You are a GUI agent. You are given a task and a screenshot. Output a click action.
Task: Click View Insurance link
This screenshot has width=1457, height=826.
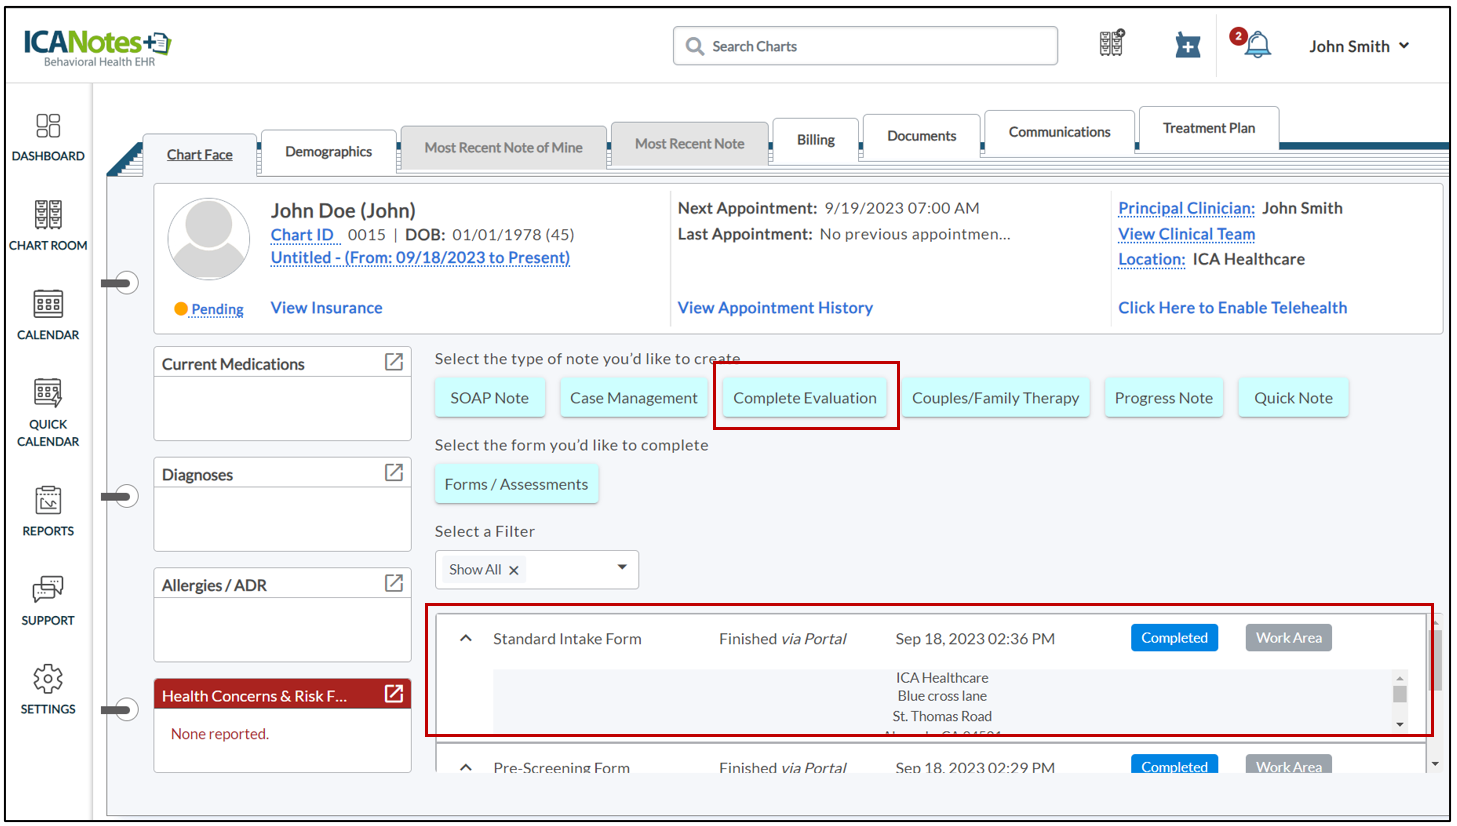click(x=326, y=308)
